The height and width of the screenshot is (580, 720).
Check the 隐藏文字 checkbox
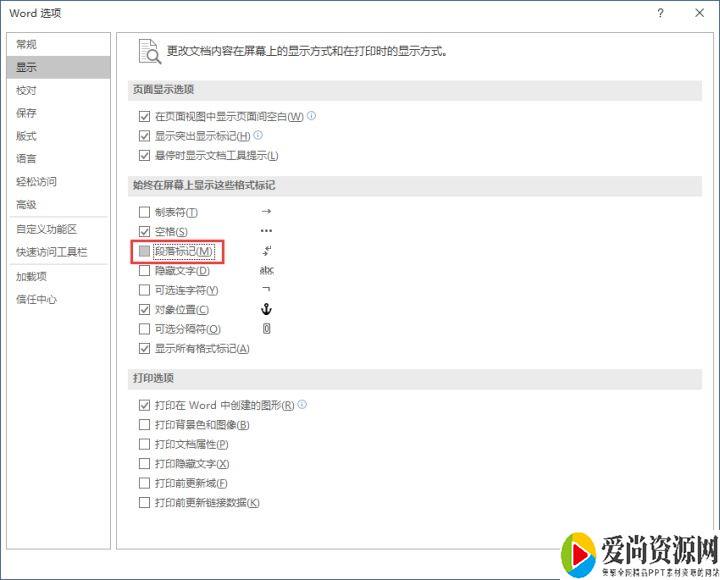pos(145,271)
